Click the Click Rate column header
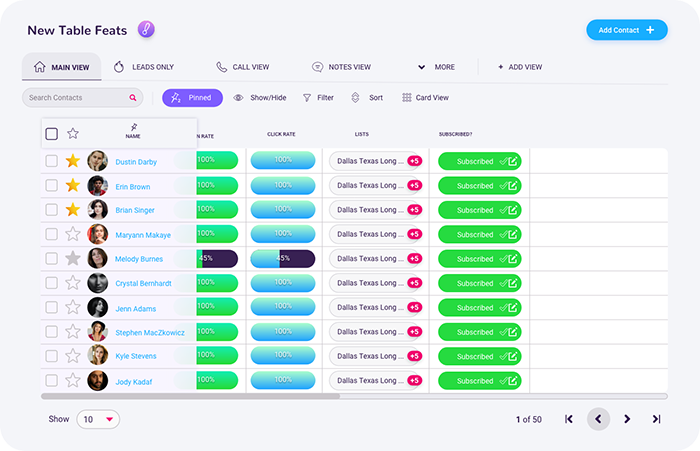 coord(281,134)
